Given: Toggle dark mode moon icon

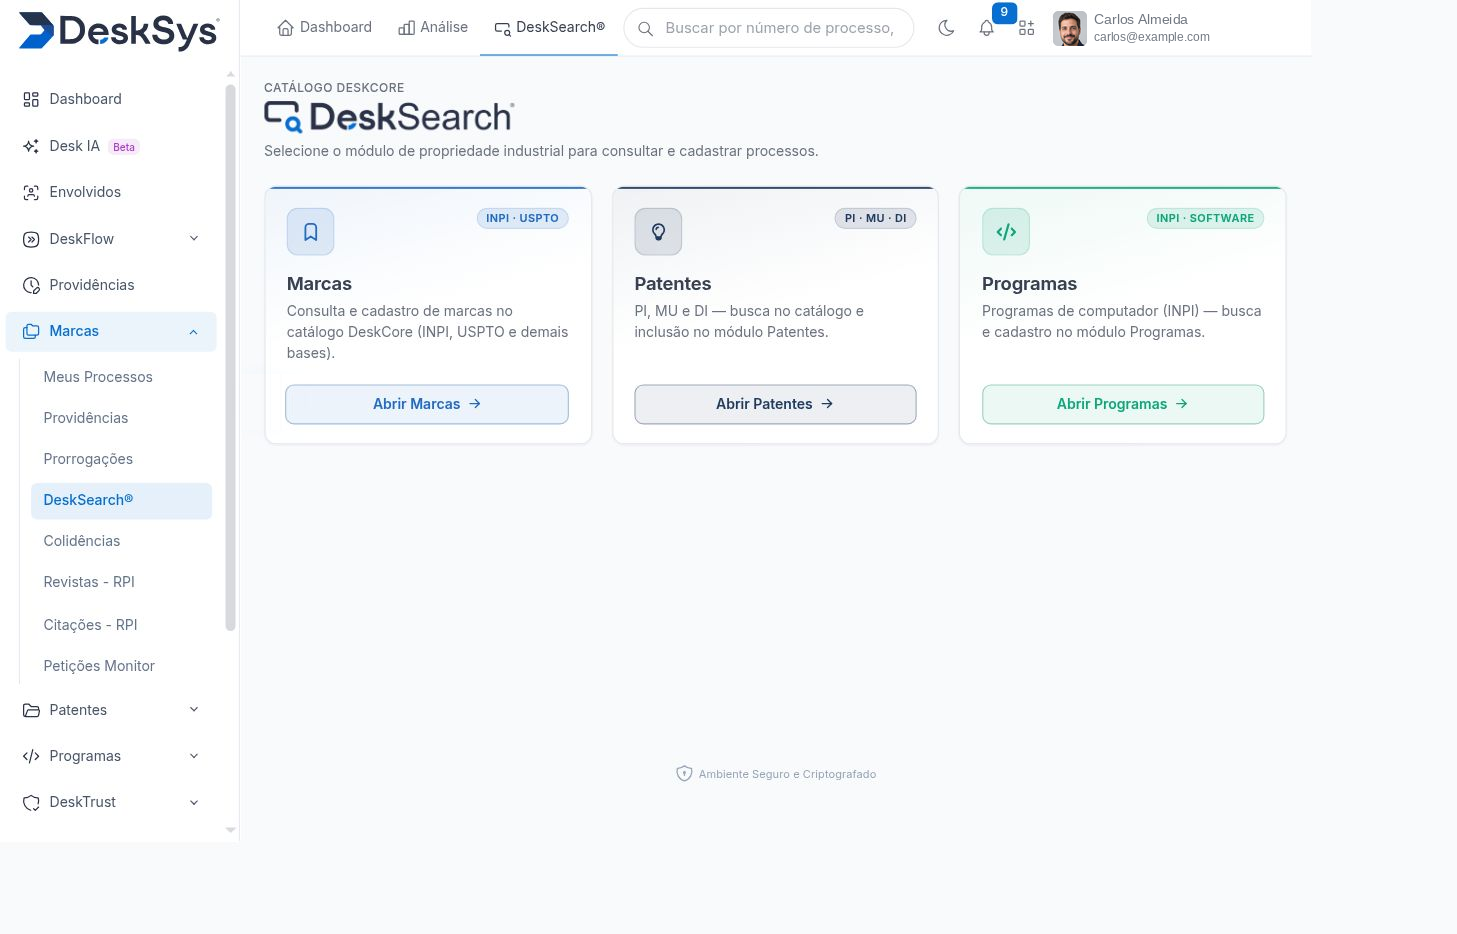Looking at the screenshot, I should coord(946,28).
